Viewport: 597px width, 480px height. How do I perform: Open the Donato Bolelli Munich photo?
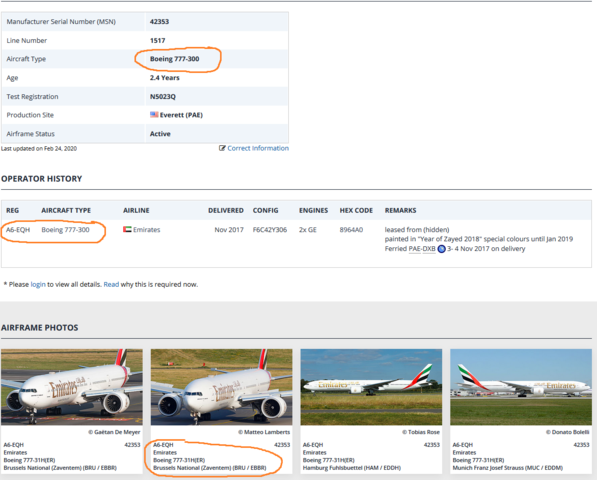click(521, 387)
